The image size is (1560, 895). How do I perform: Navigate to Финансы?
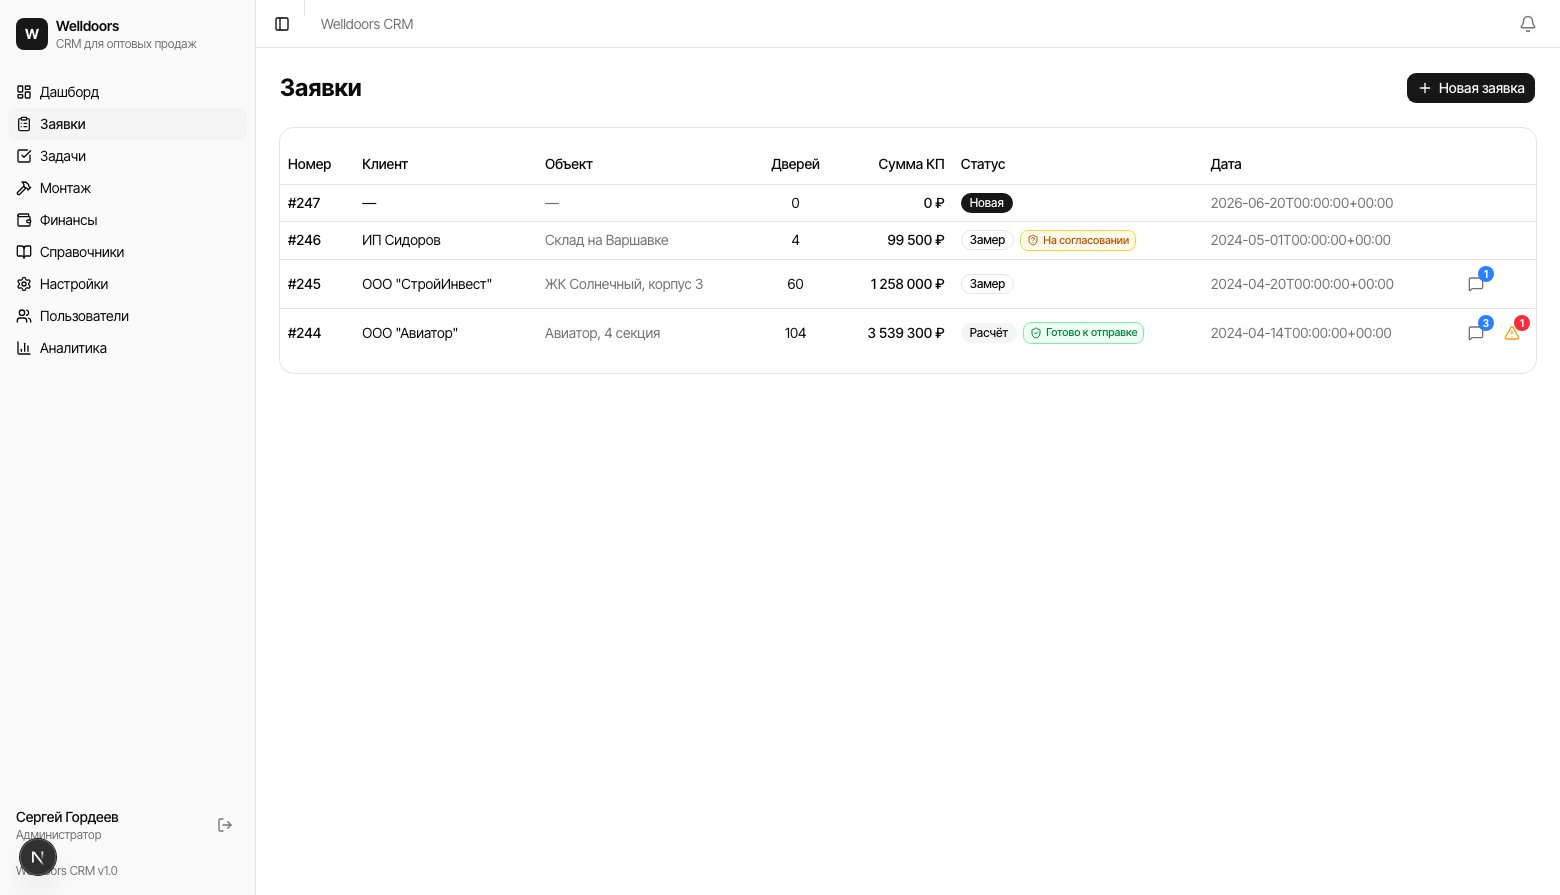(127, 220)
